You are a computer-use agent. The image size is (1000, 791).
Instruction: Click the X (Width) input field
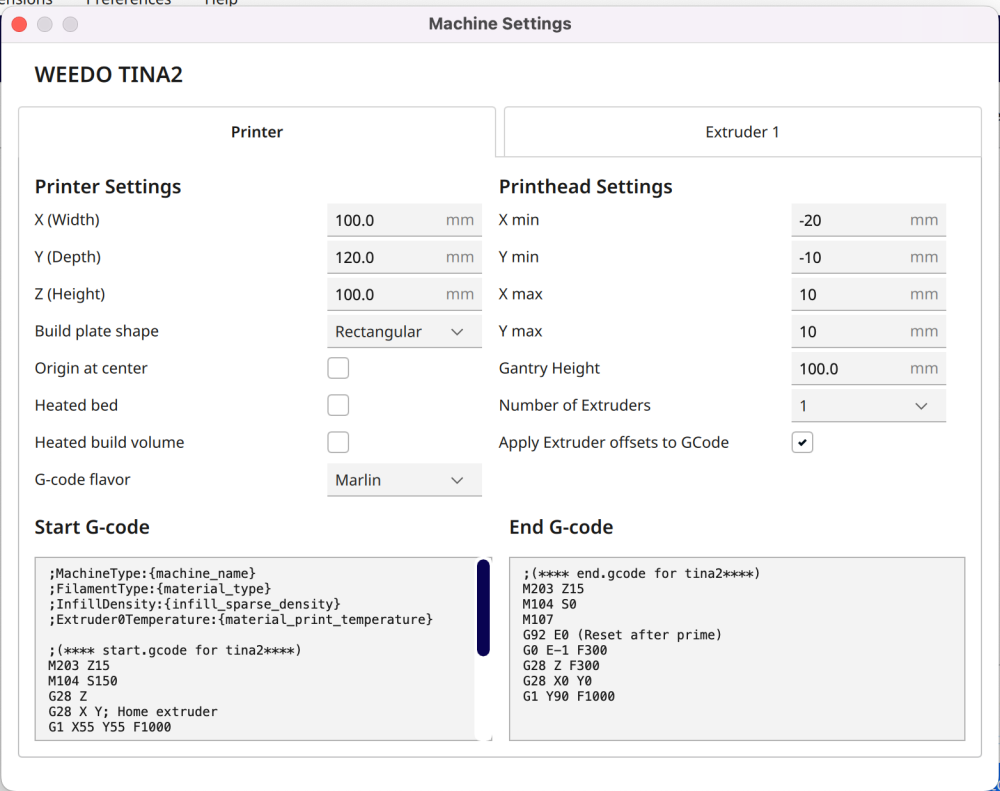(404, 221)
